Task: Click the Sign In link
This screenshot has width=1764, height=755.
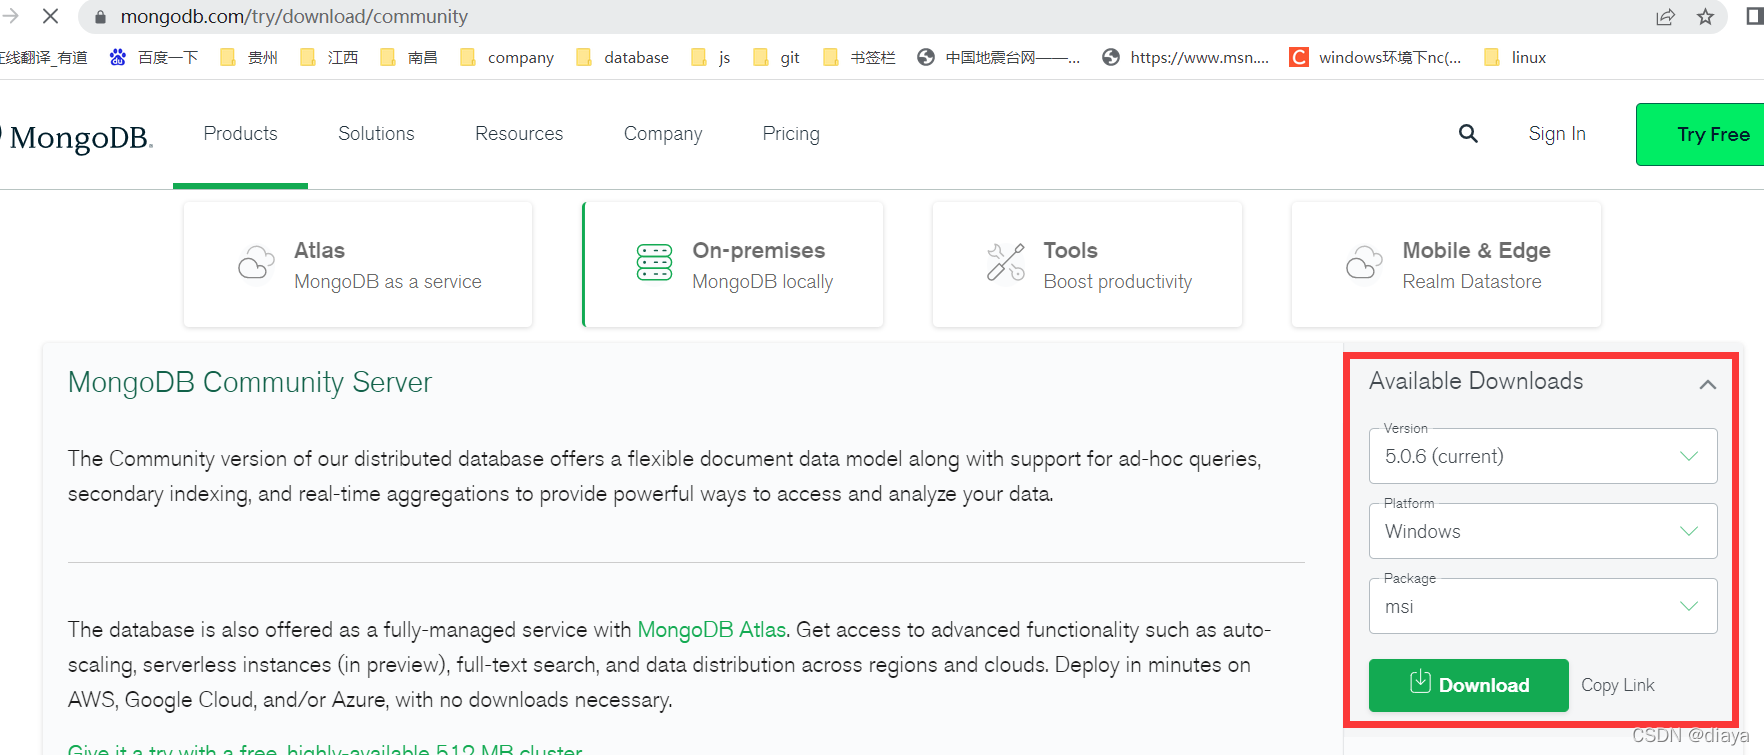Action: coord(1557,133)
